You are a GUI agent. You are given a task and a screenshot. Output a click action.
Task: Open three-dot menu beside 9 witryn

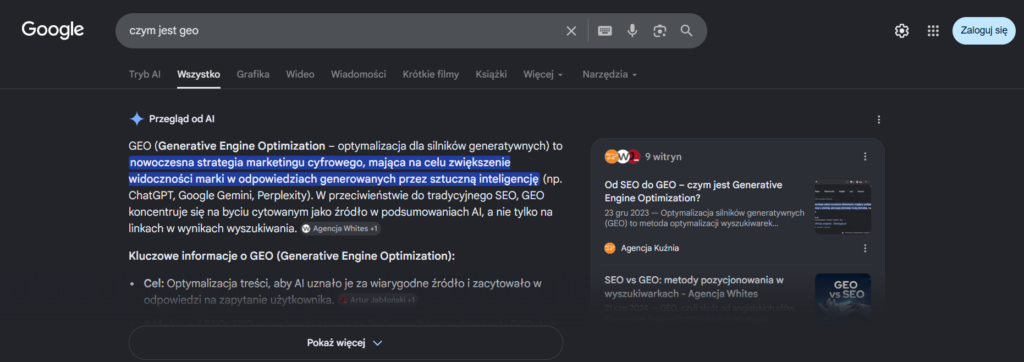point(865,157)
